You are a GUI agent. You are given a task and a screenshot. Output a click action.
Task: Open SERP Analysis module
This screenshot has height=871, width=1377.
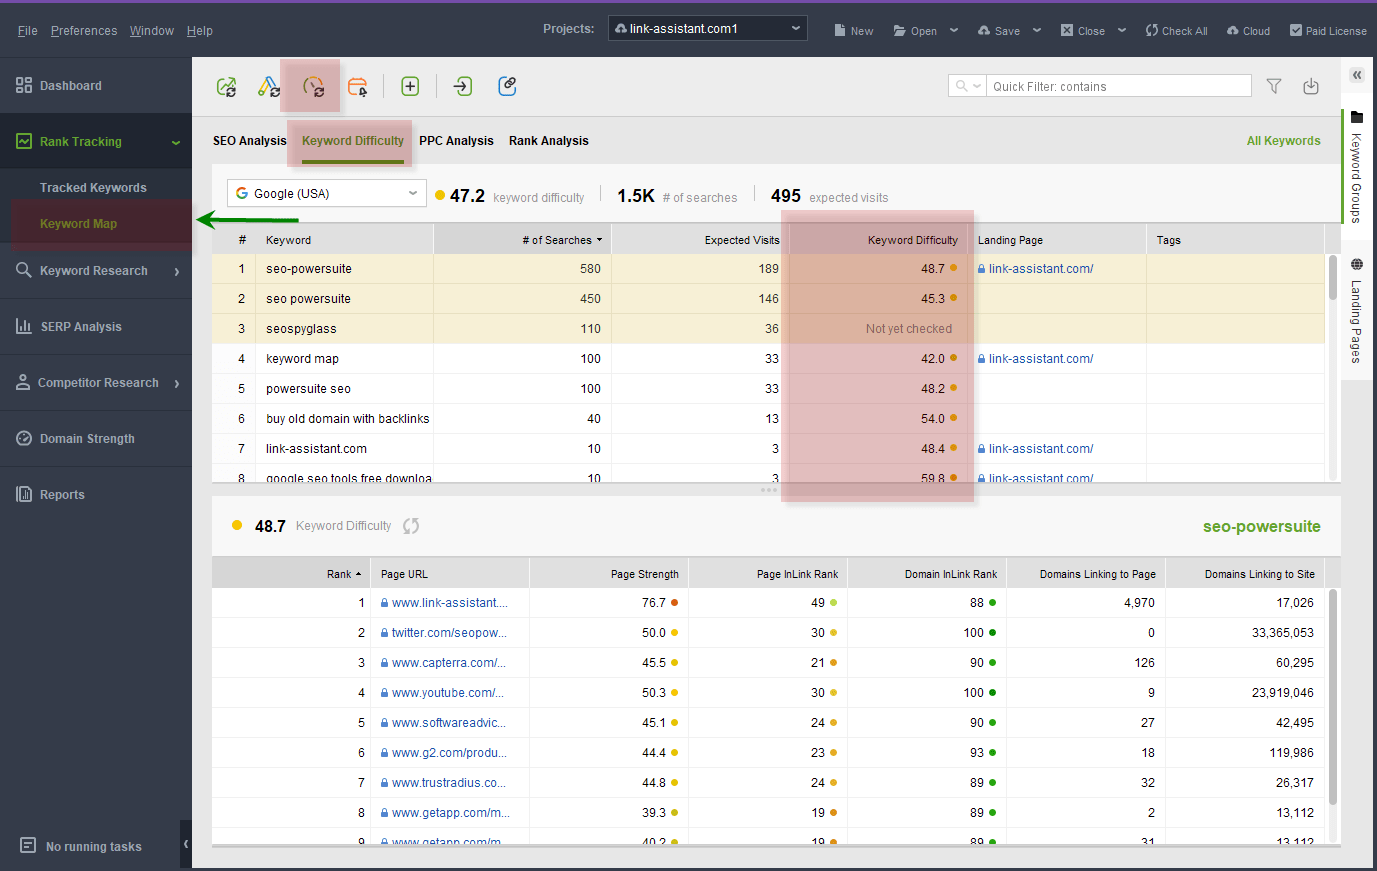point(96,327)
